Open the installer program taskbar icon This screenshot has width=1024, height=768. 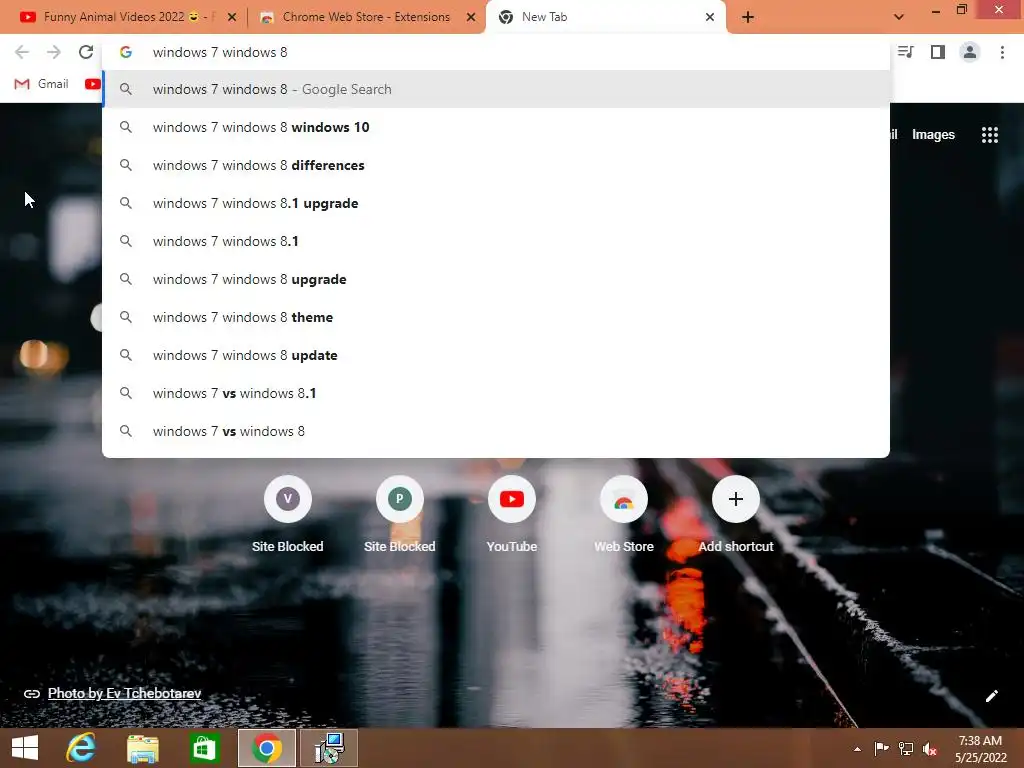(329, 748)
